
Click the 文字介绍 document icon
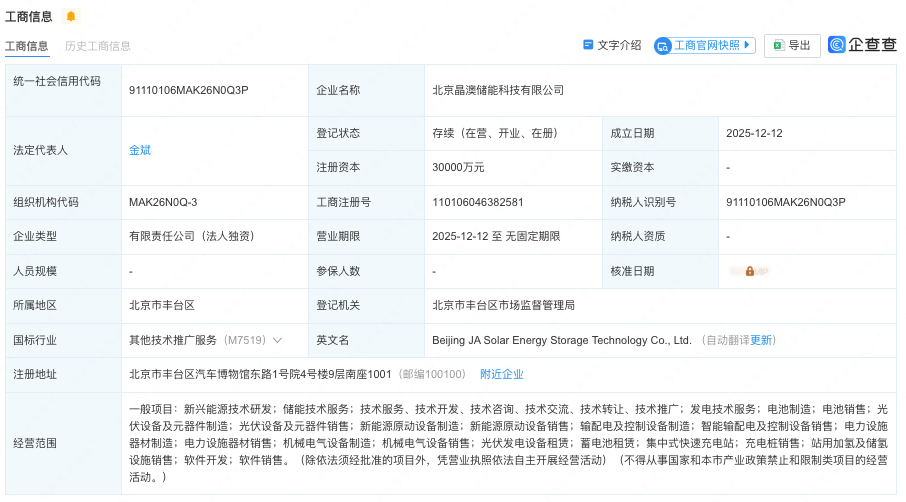[588, 45]
